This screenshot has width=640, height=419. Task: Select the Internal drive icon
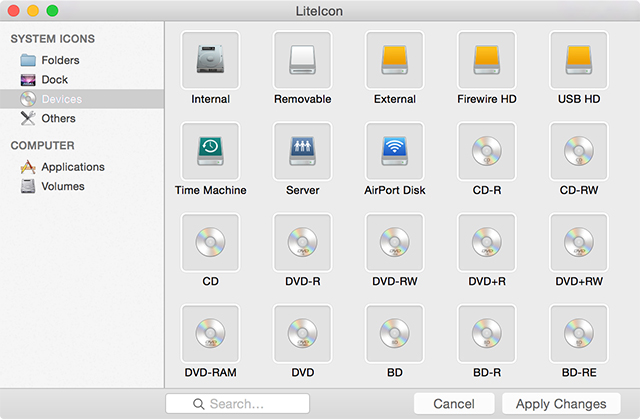click(210, 60)
